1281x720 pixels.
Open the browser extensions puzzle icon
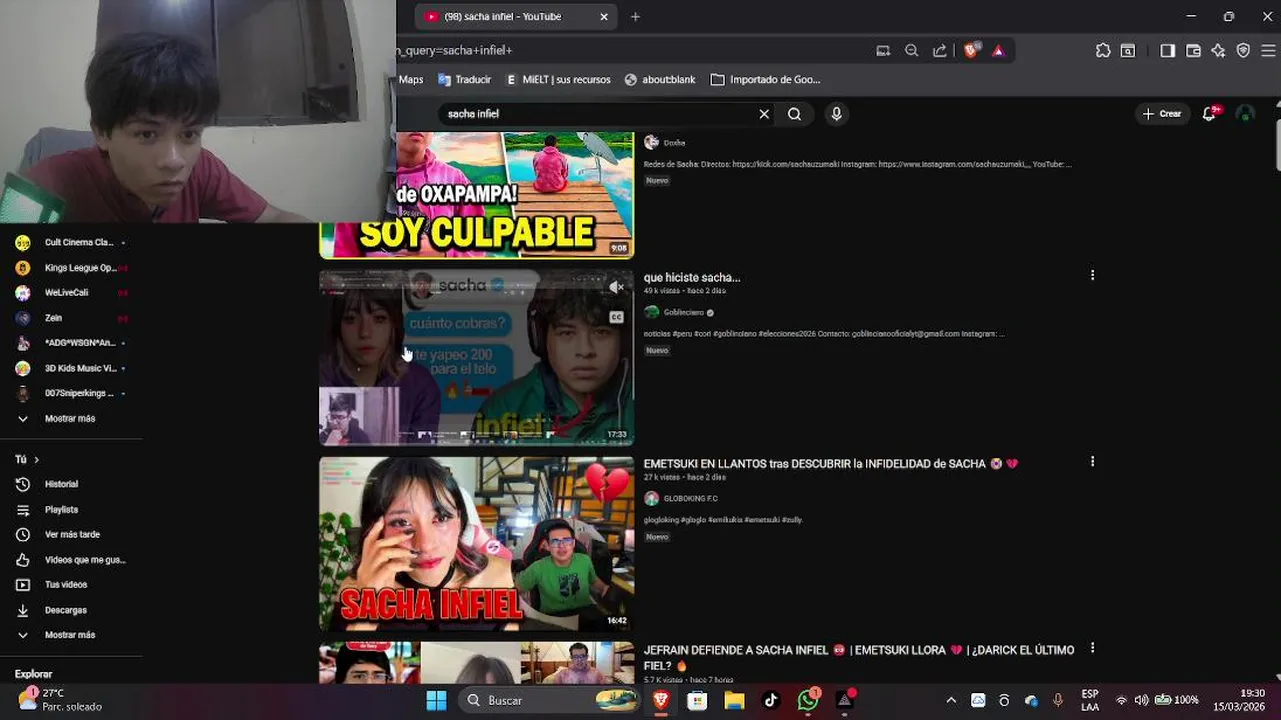coord(1103,50)
